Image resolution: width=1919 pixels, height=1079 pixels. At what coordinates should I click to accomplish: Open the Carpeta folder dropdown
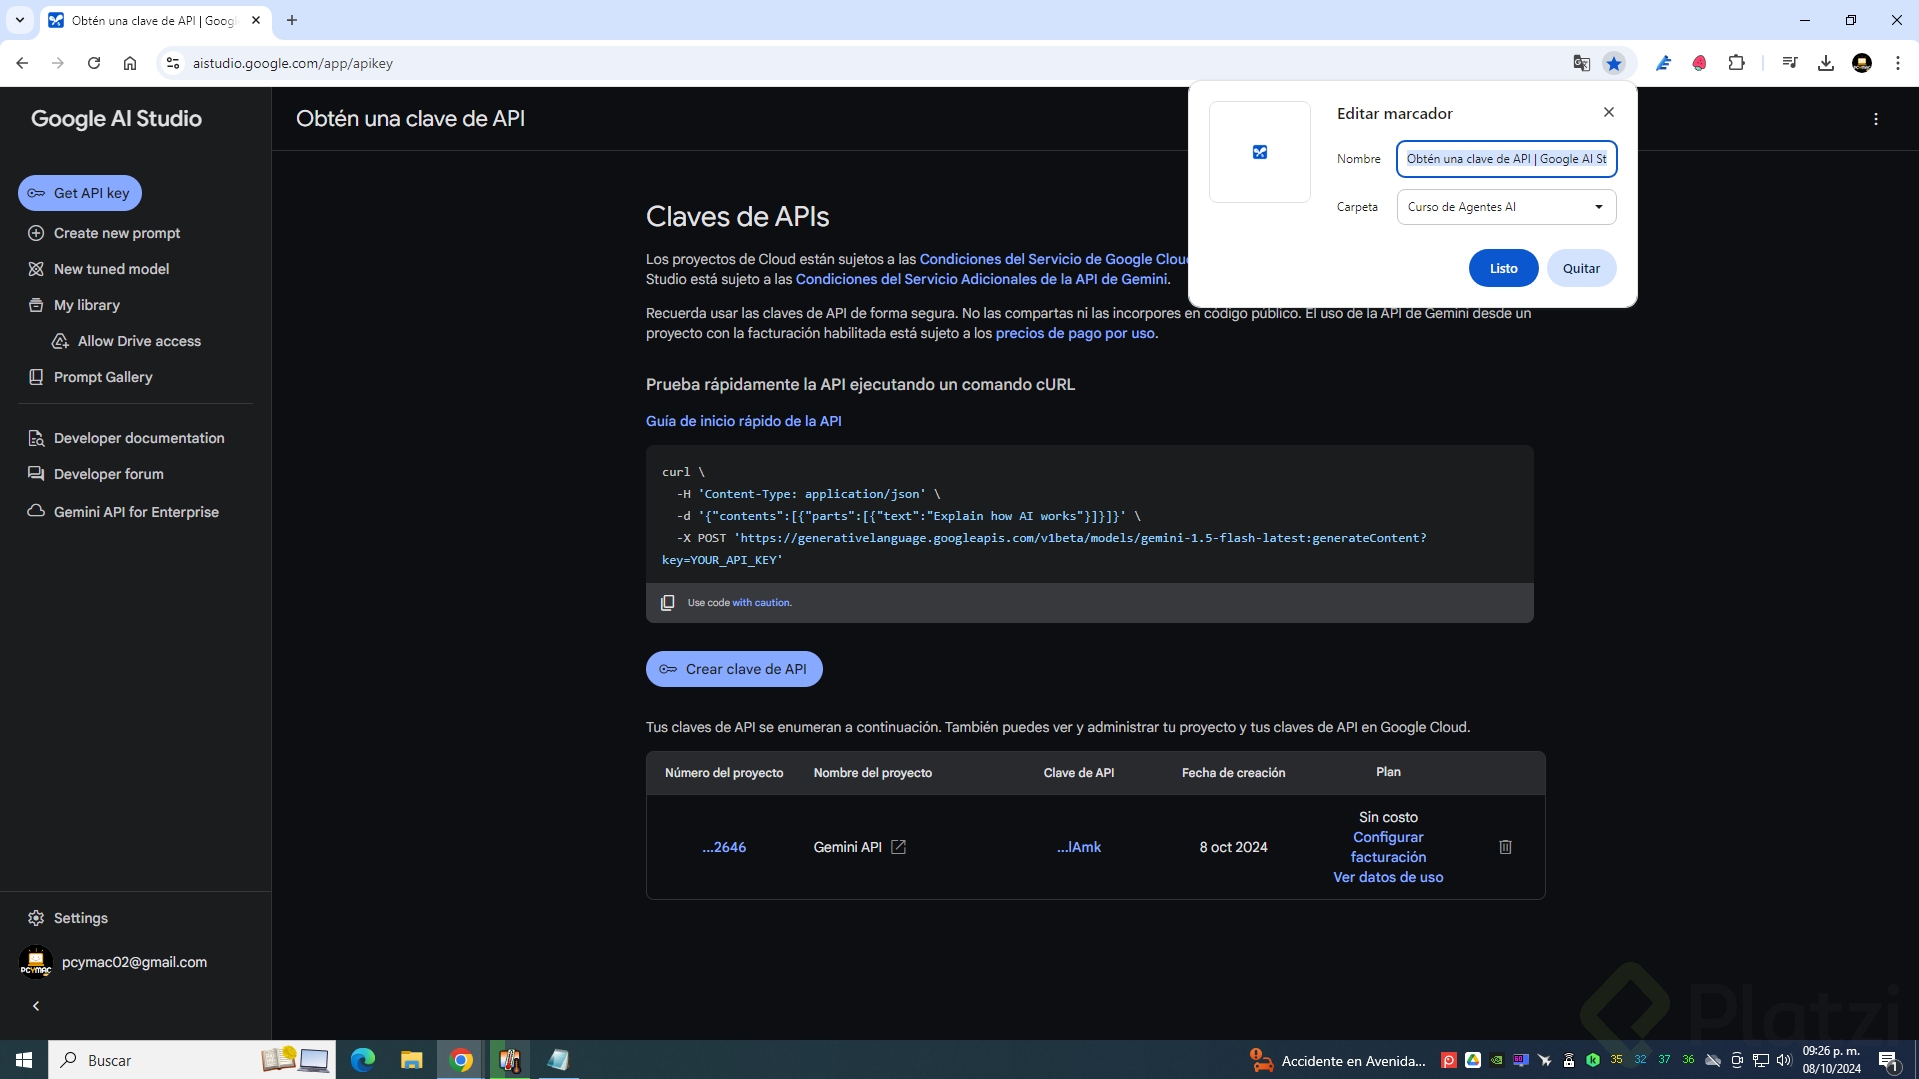1506,207
